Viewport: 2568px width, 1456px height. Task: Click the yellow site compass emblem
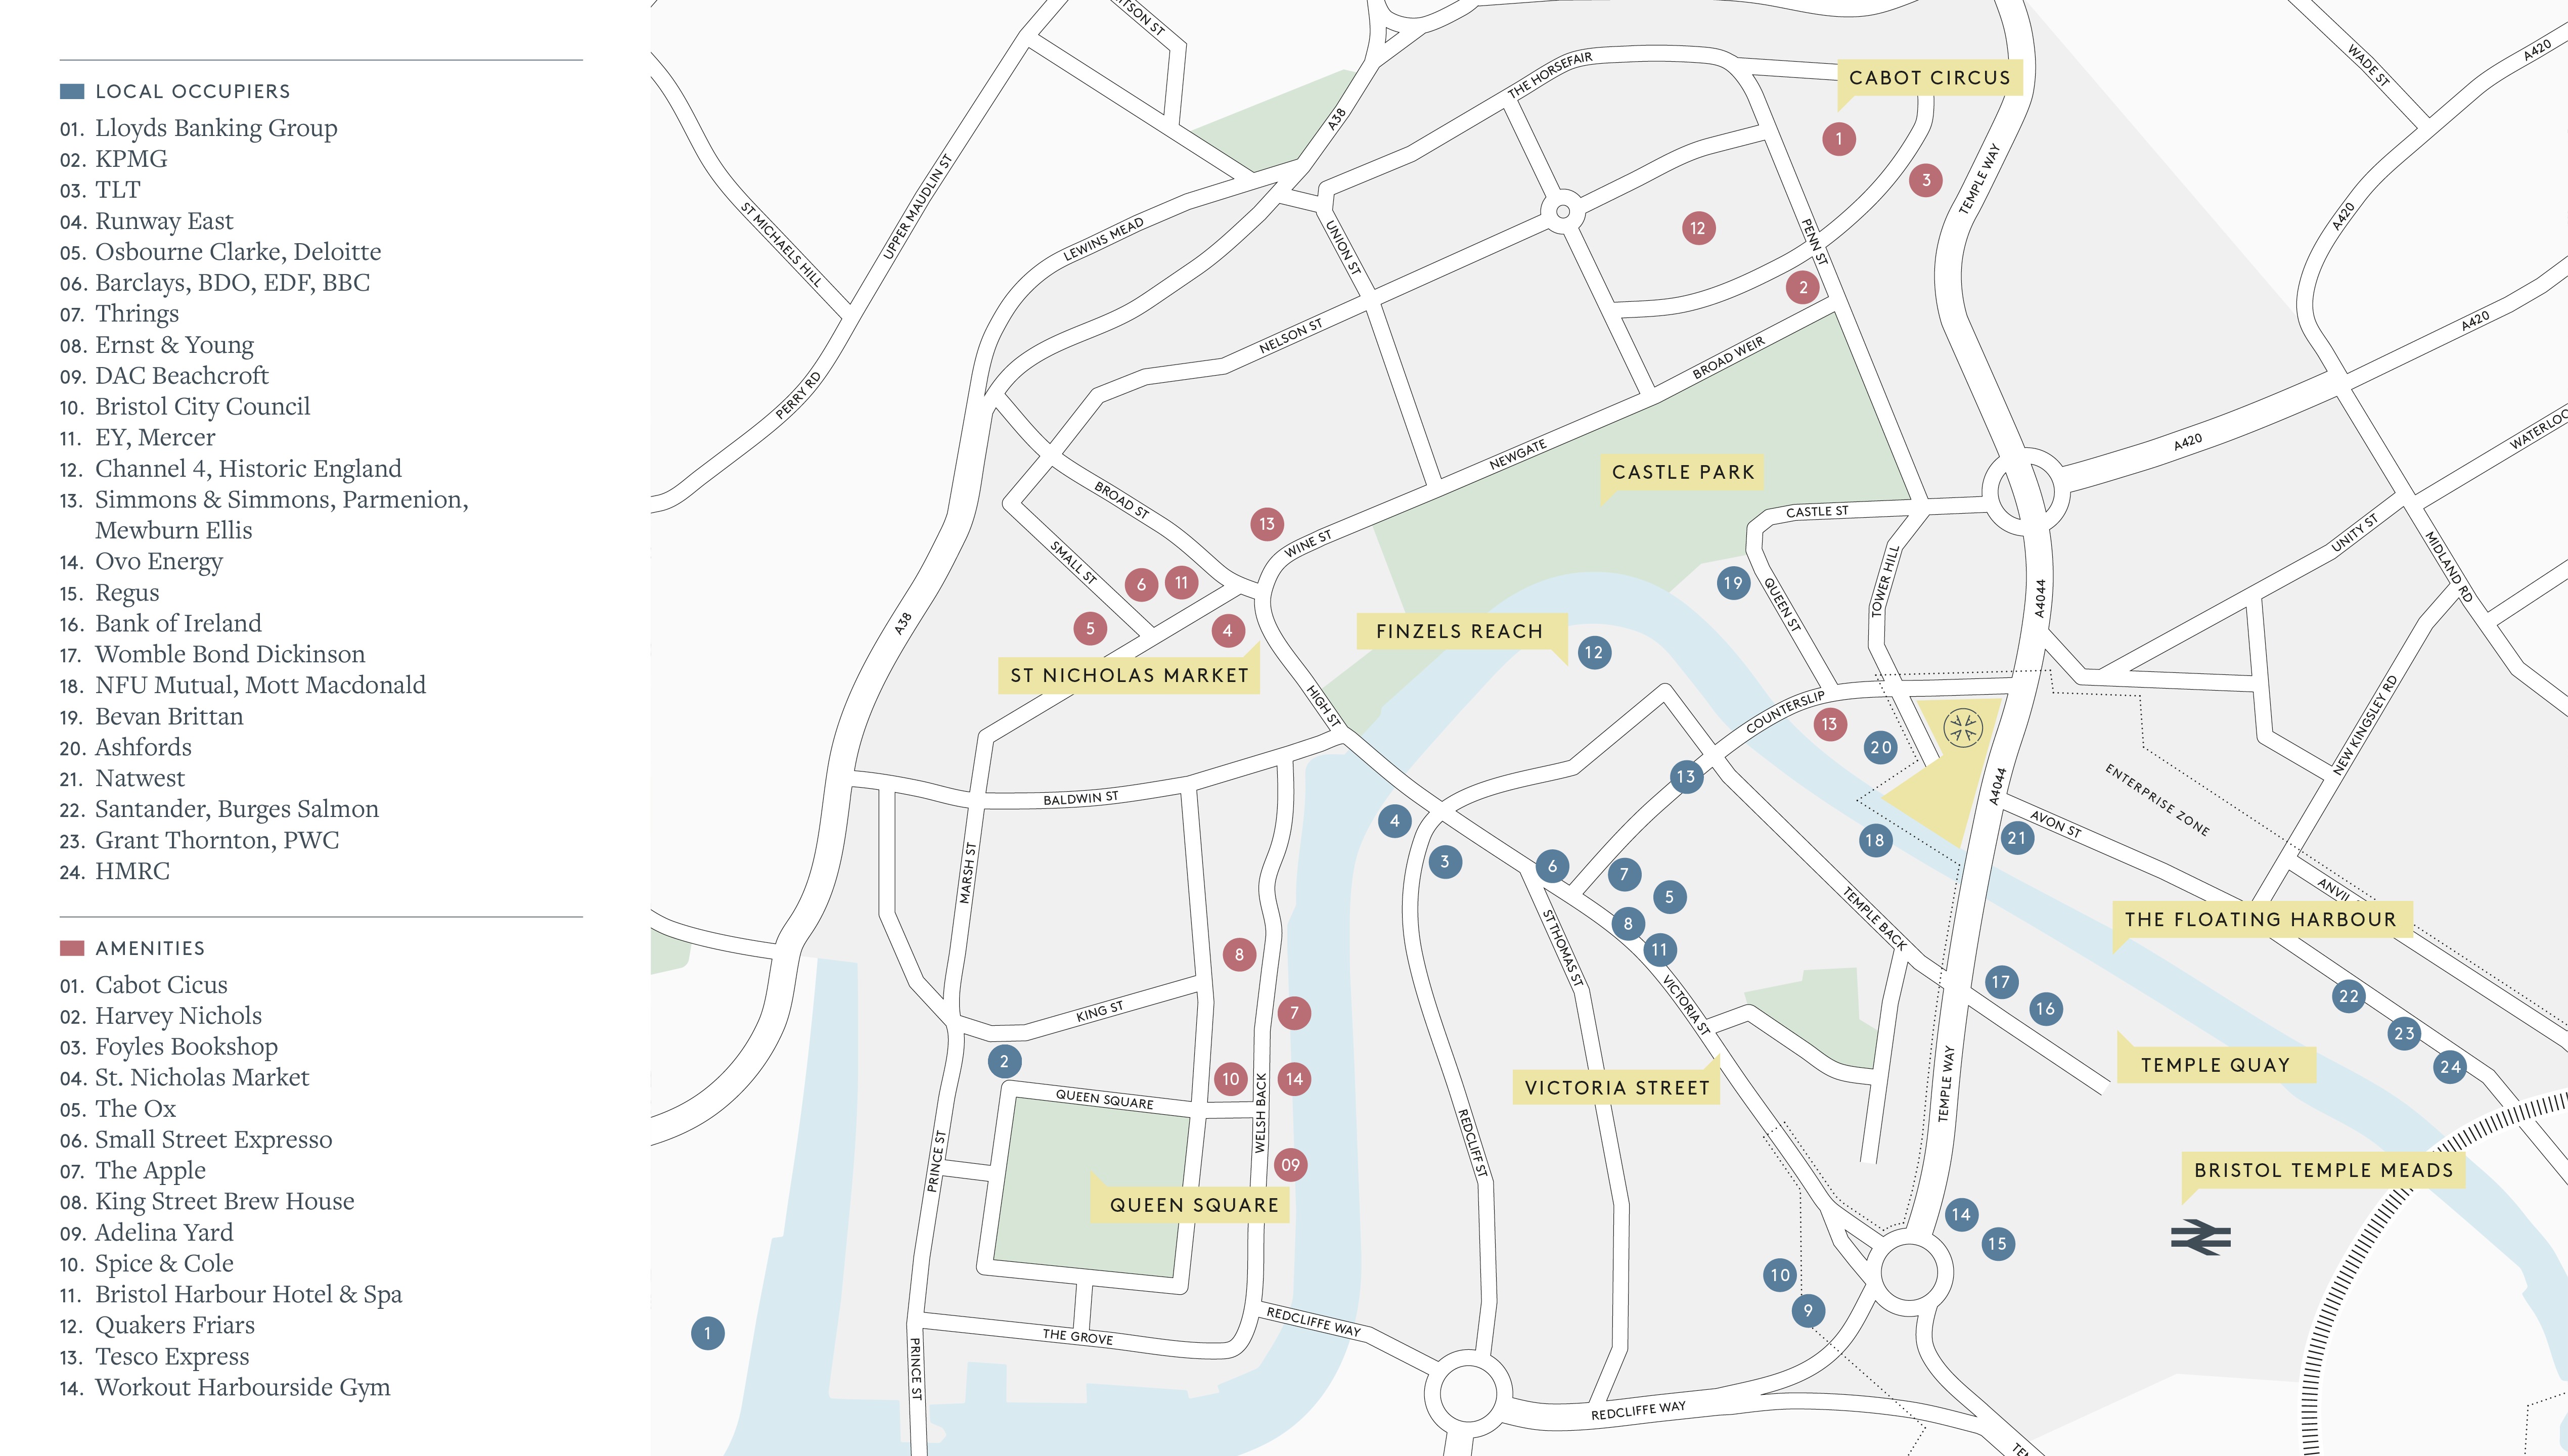(x=1962, y=728)
